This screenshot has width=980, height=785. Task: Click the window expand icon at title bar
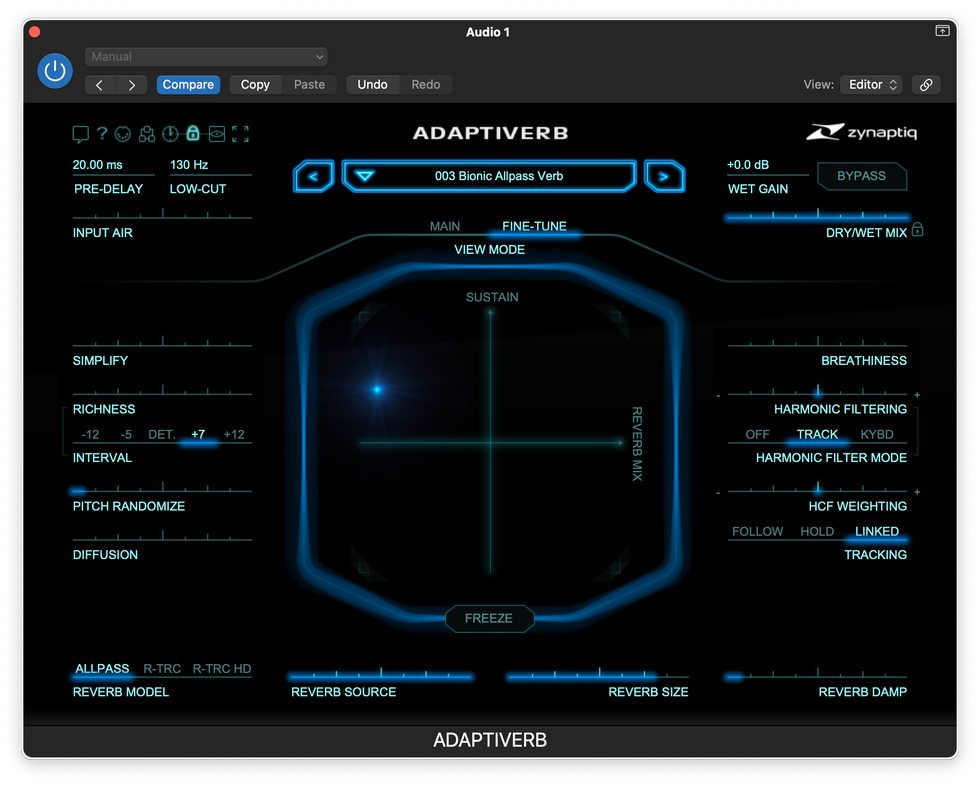pyautogui.click(x=942, y=31)
